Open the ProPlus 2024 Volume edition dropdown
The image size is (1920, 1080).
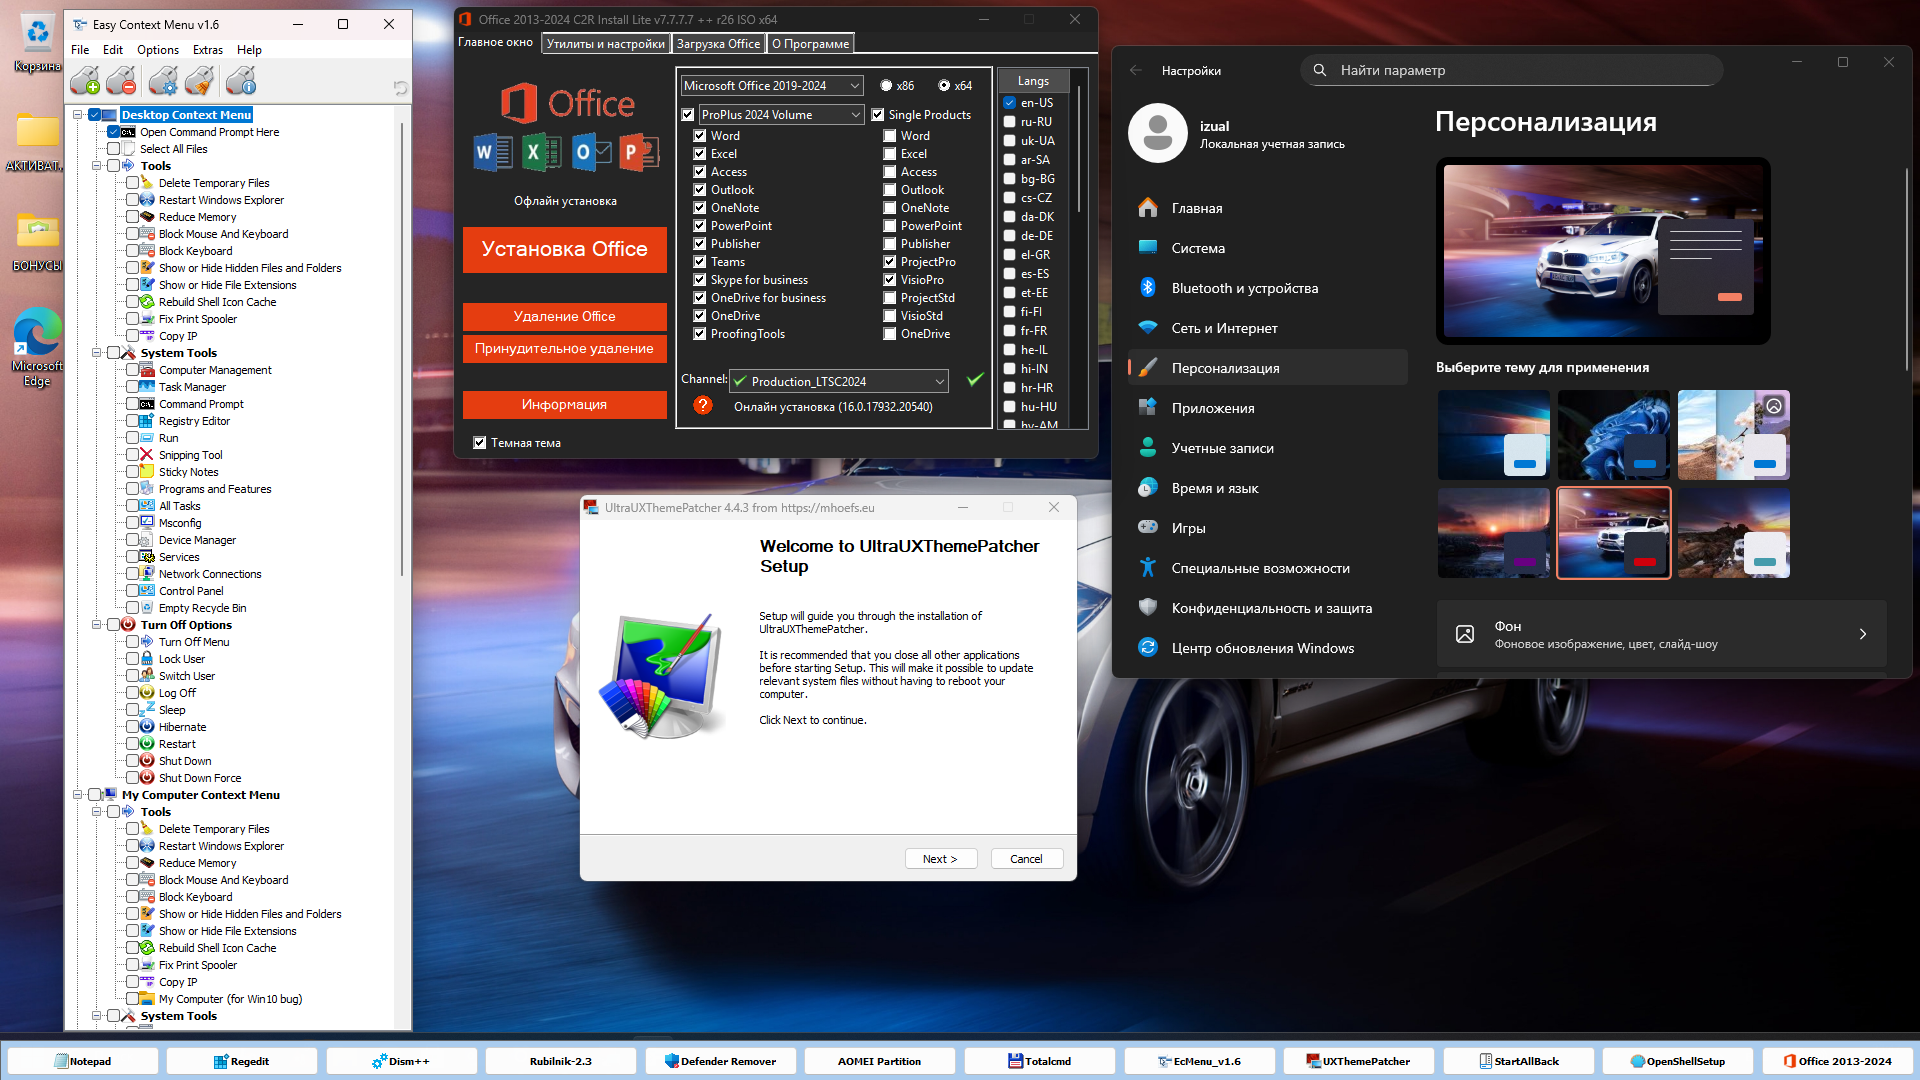point(780,115)
